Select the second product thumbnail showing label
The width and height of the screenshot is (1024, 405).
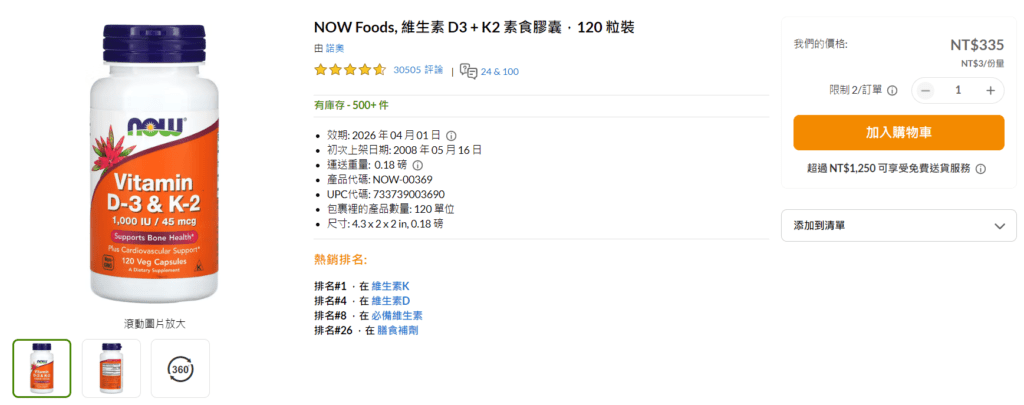click(111, 368)
